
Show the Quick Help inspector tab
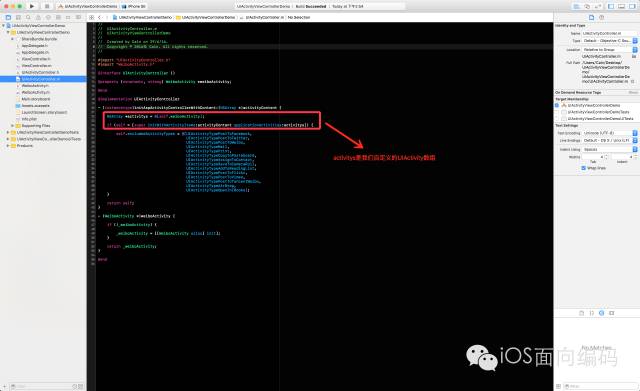601,18
